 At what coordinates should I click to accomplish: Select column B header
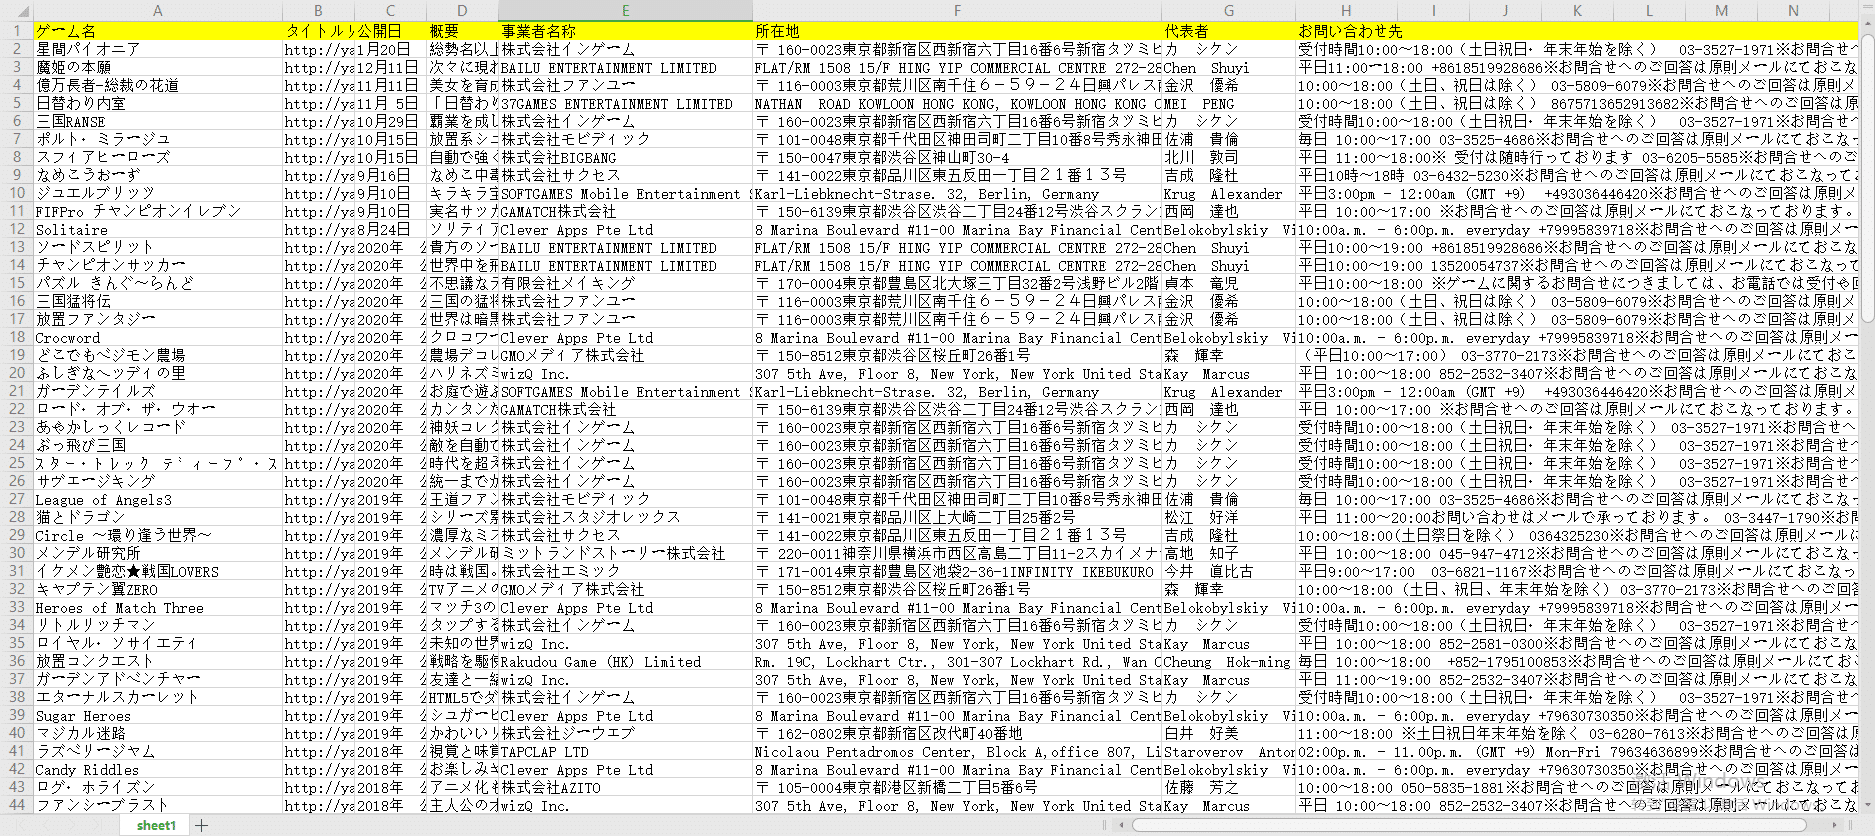tap(318, 10)
